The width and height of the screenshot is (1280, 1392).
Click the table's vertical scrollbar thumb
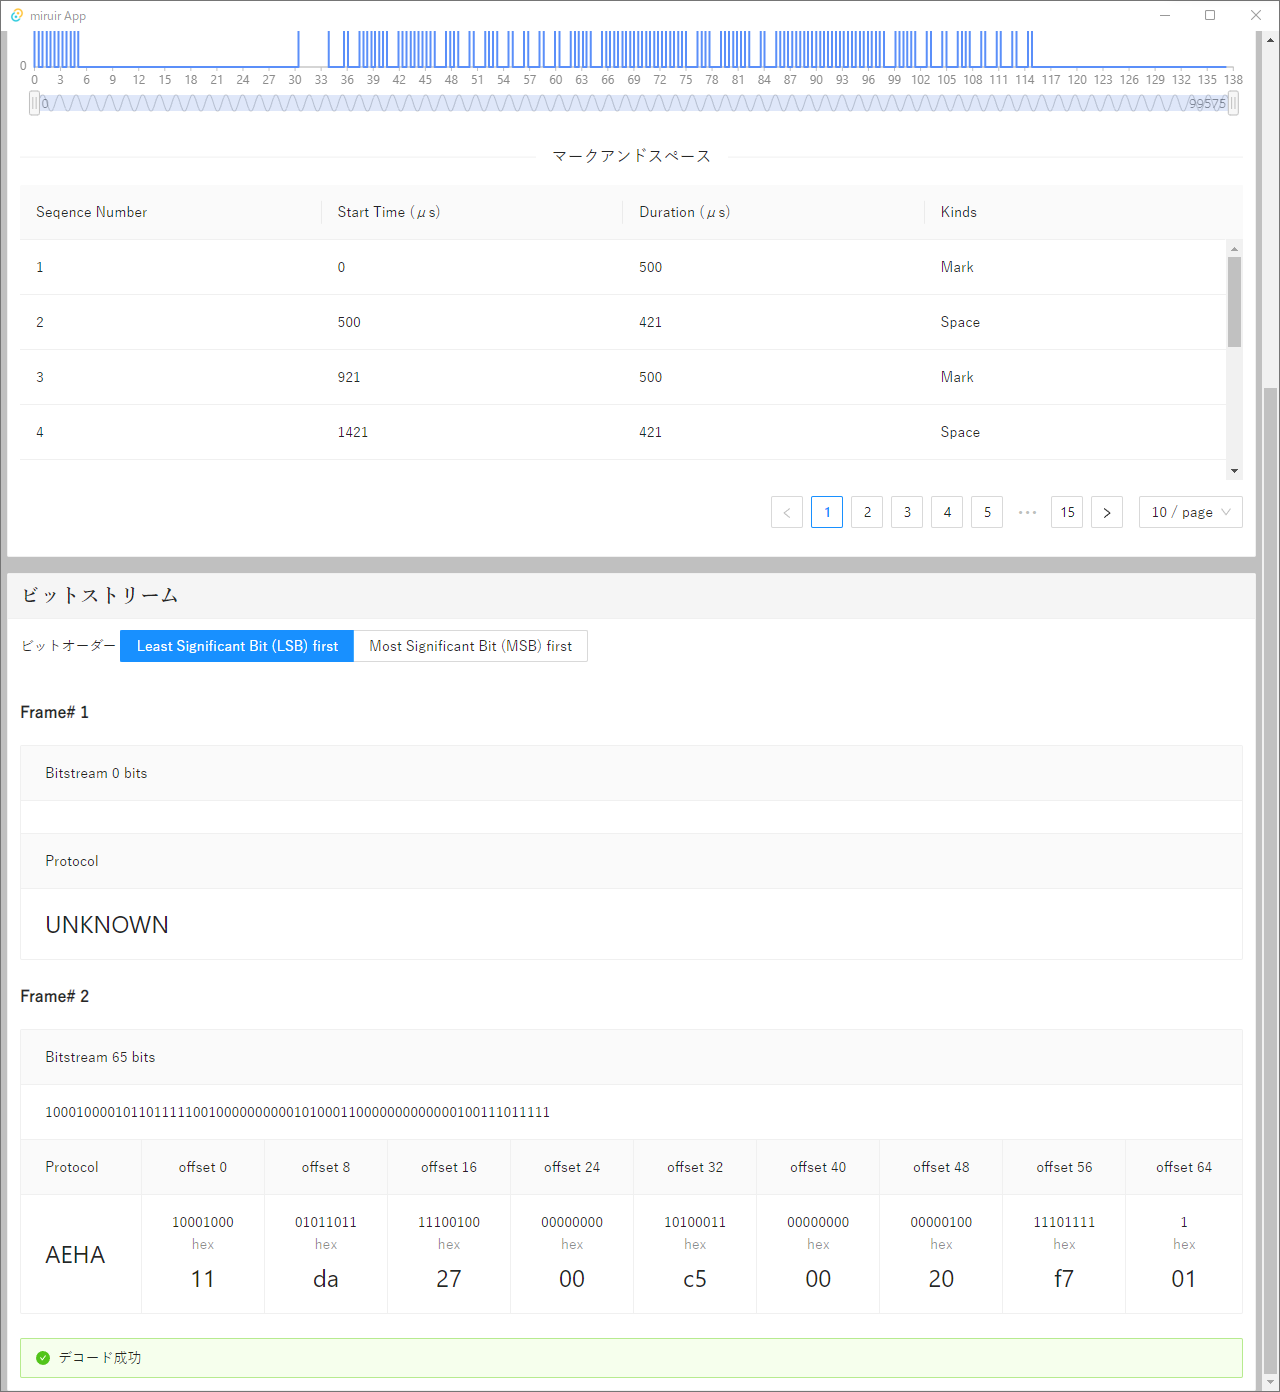click(x=1234, y=301)
